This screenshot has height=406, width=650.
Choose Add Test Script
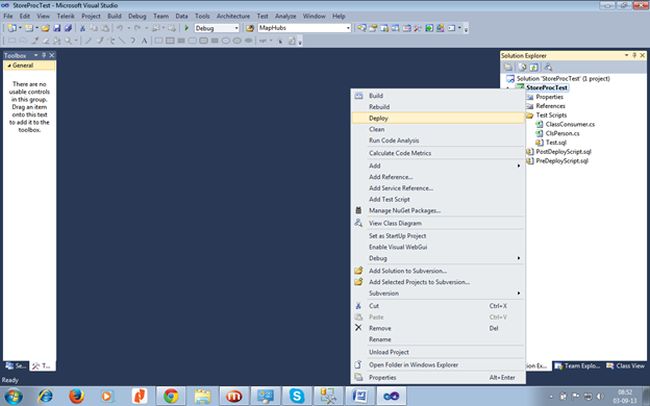[x=438, y=199]
